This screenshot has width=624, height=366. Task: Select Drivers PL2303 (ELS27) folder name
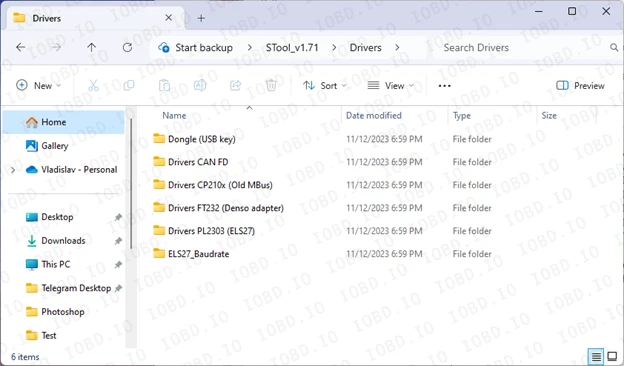click(x=211, y=231)
